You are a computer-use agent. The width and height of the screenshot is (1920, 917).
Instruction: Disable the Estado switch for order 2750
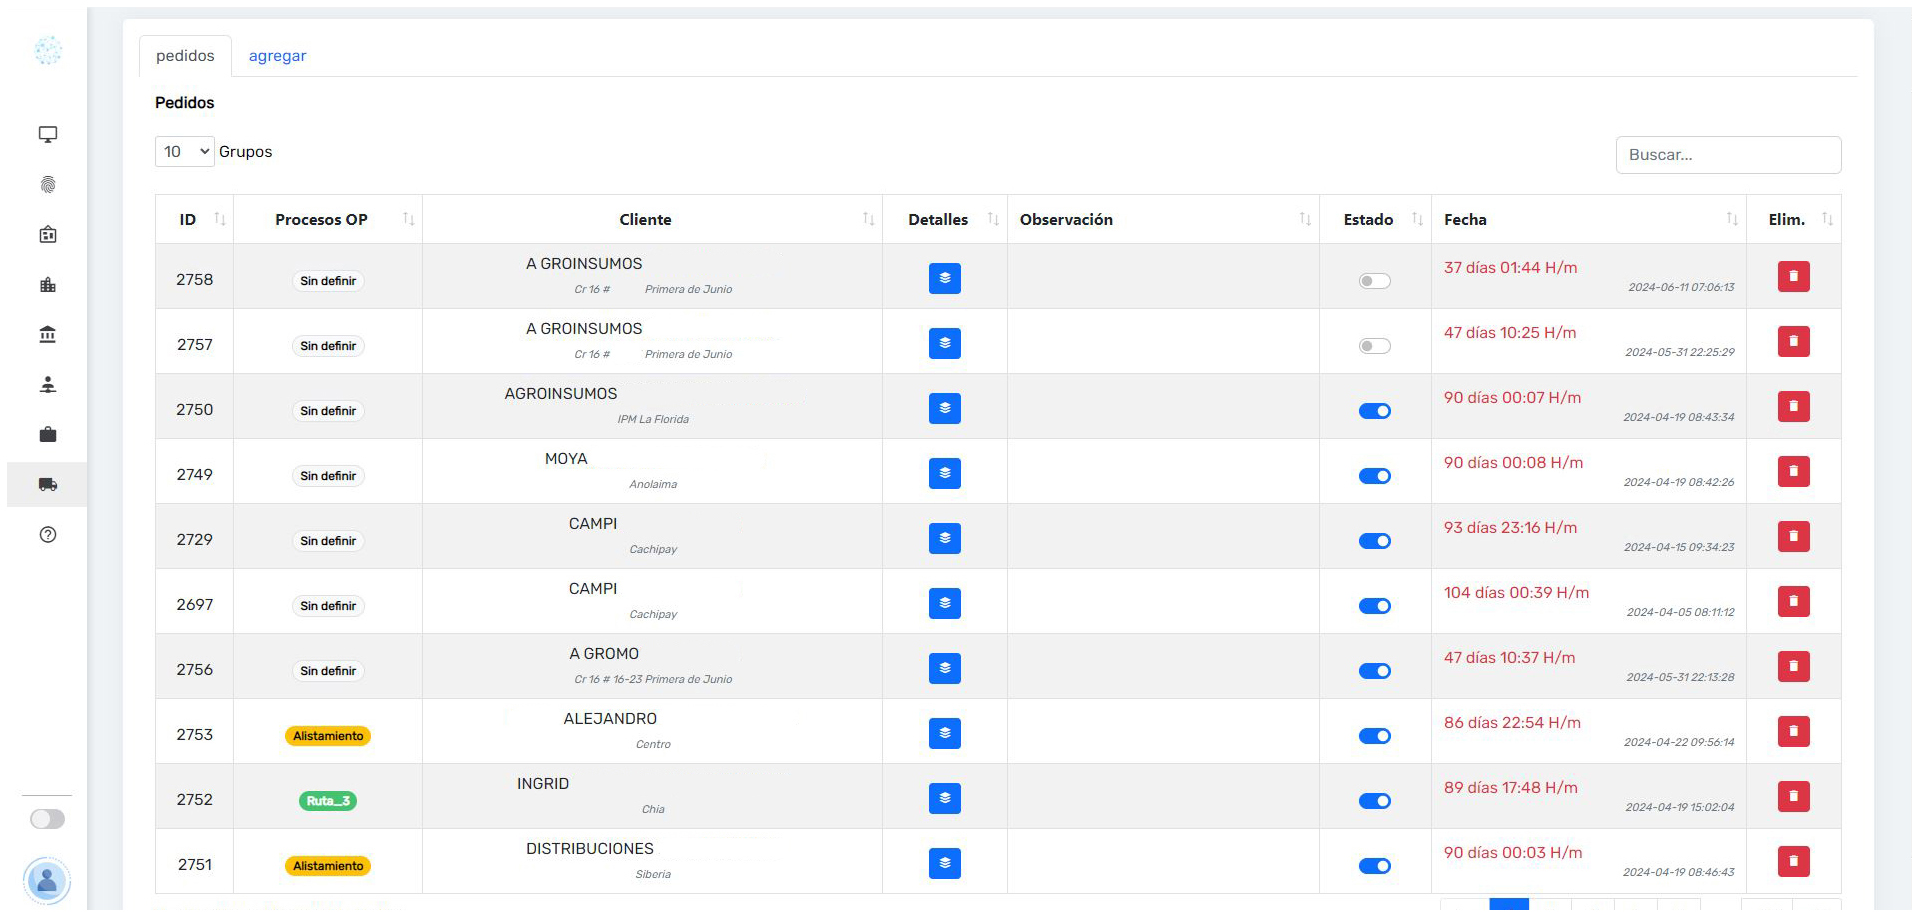[1374, 411]
